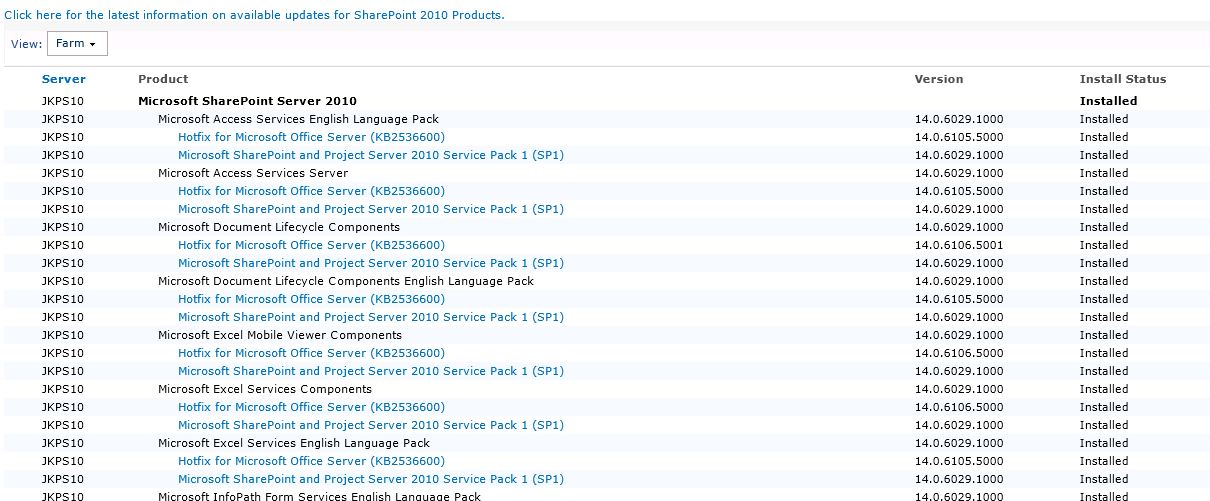This screenshot has width=1210, height=501.
Task: Open SP1 link under Excel Services English Language Pack
Action: [371, 479]
